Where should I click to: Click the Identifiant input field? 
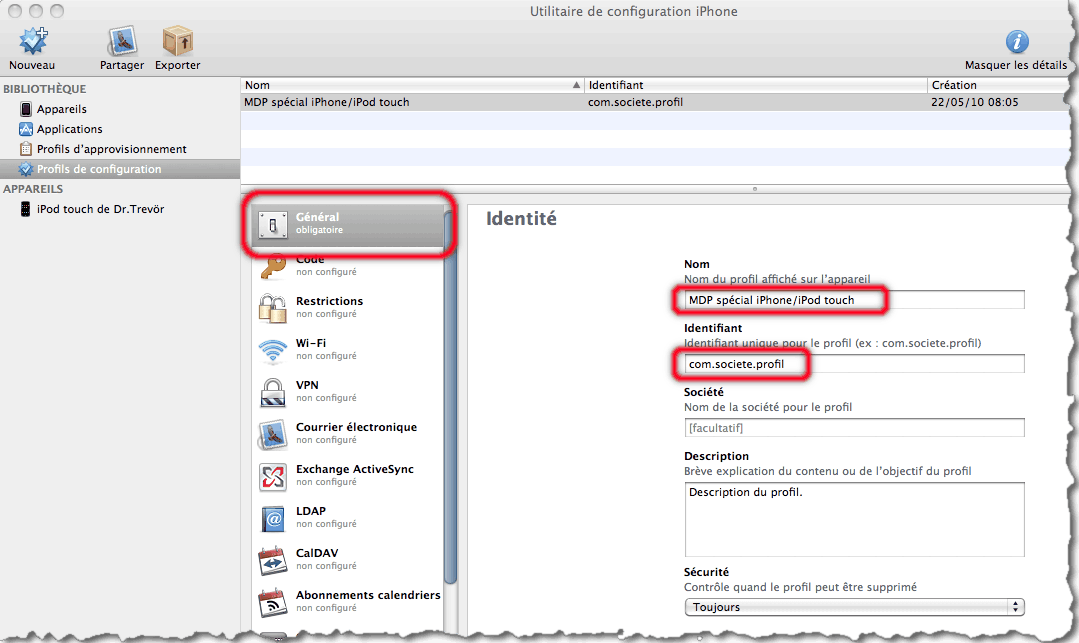[854, 364]
